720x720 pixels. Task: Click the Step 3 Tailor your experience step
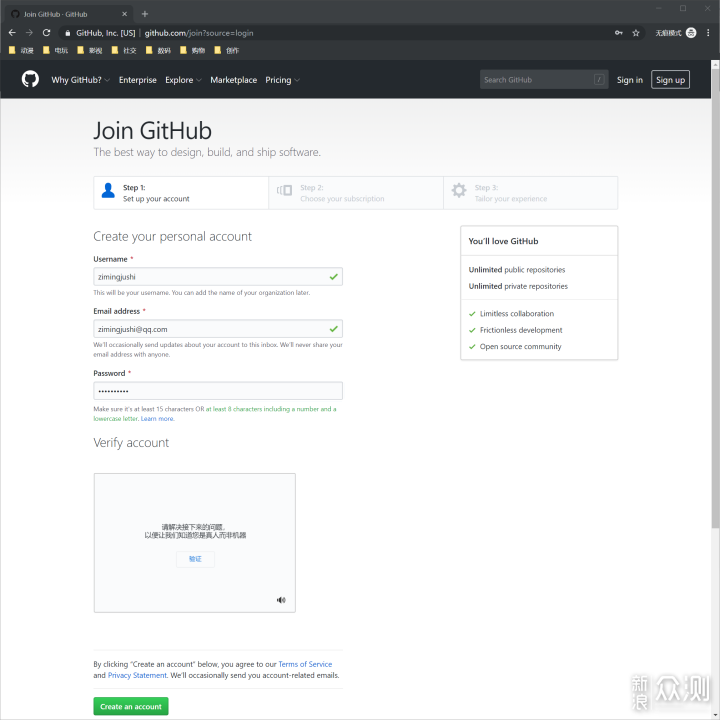coord(530,193)
